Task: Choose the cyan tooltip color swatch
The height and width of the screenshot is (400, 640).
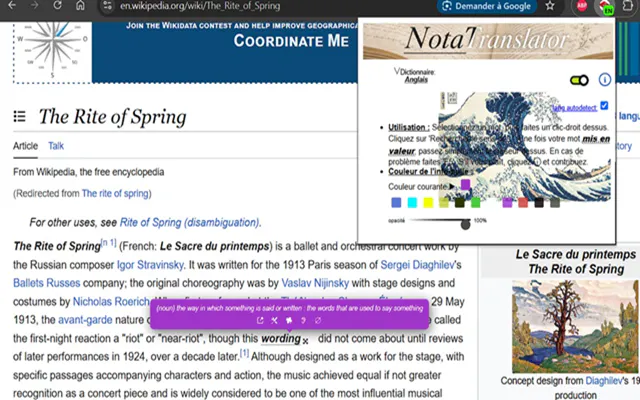Action: click(412, 202)
